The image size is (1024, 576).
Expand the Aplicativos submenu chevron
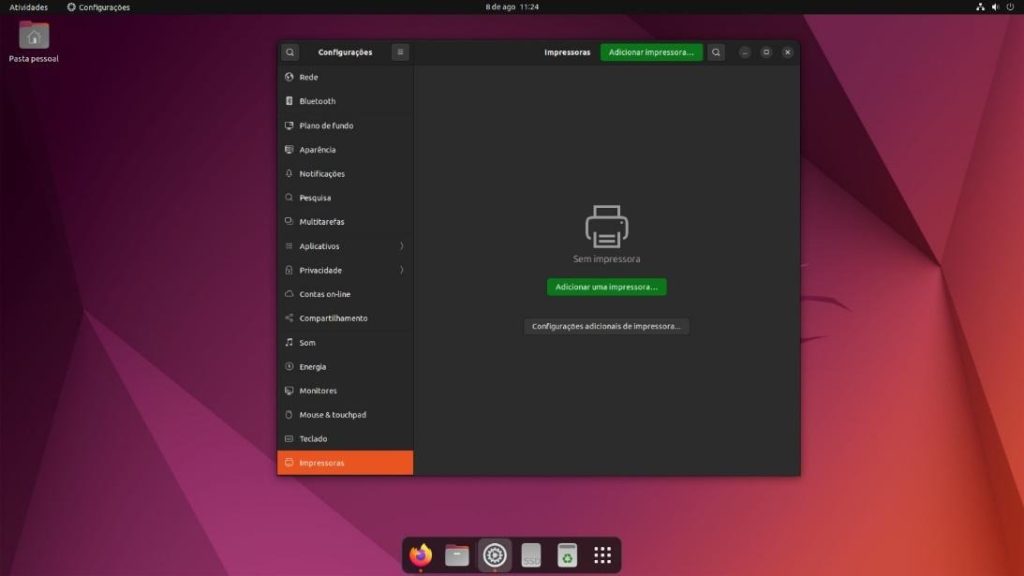402,246
